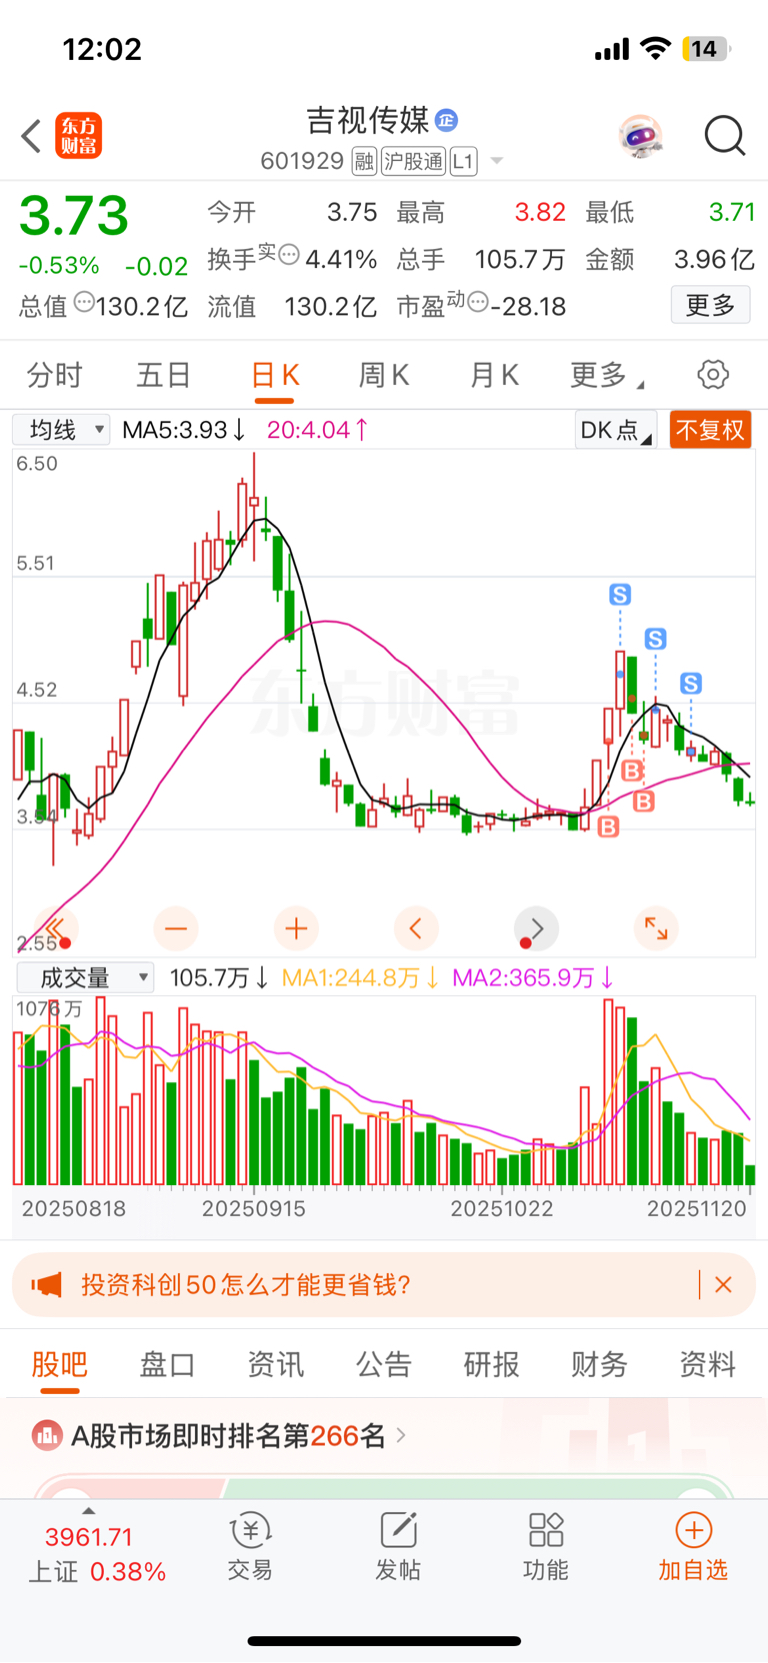
Task: Open 投资科创50怎么才能更省钱 banner link
Action: click(246, 1285)
